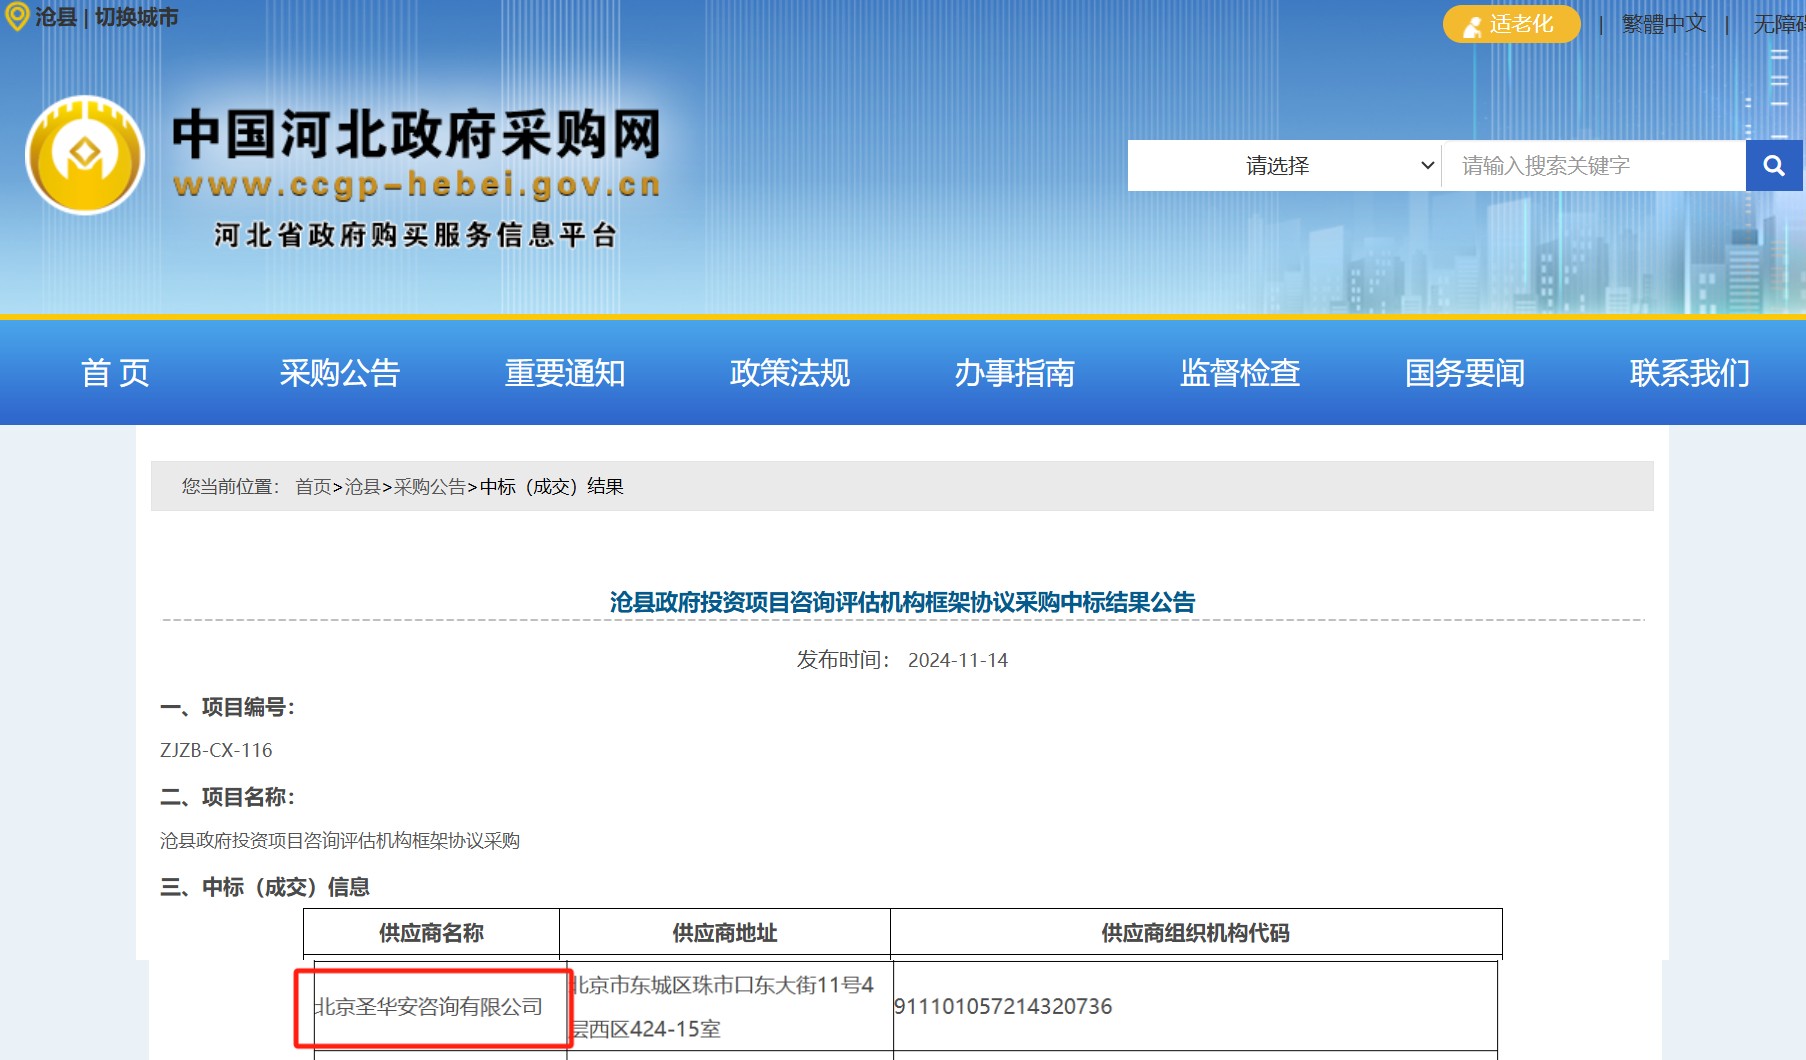This screenshot has width=1806, height=1060.
Task: Click the 适老化 accessibility mode button
Action: (x=1511, y=24)
